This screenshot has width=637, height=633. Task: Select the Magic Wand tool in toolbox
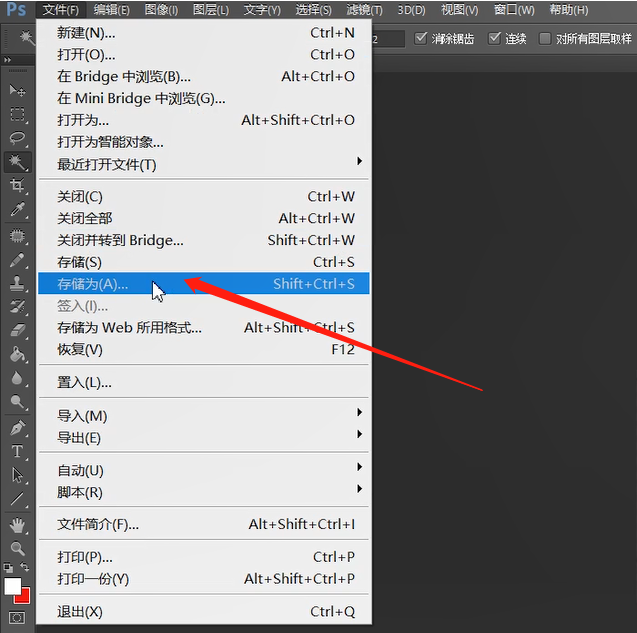pos(17,162)
